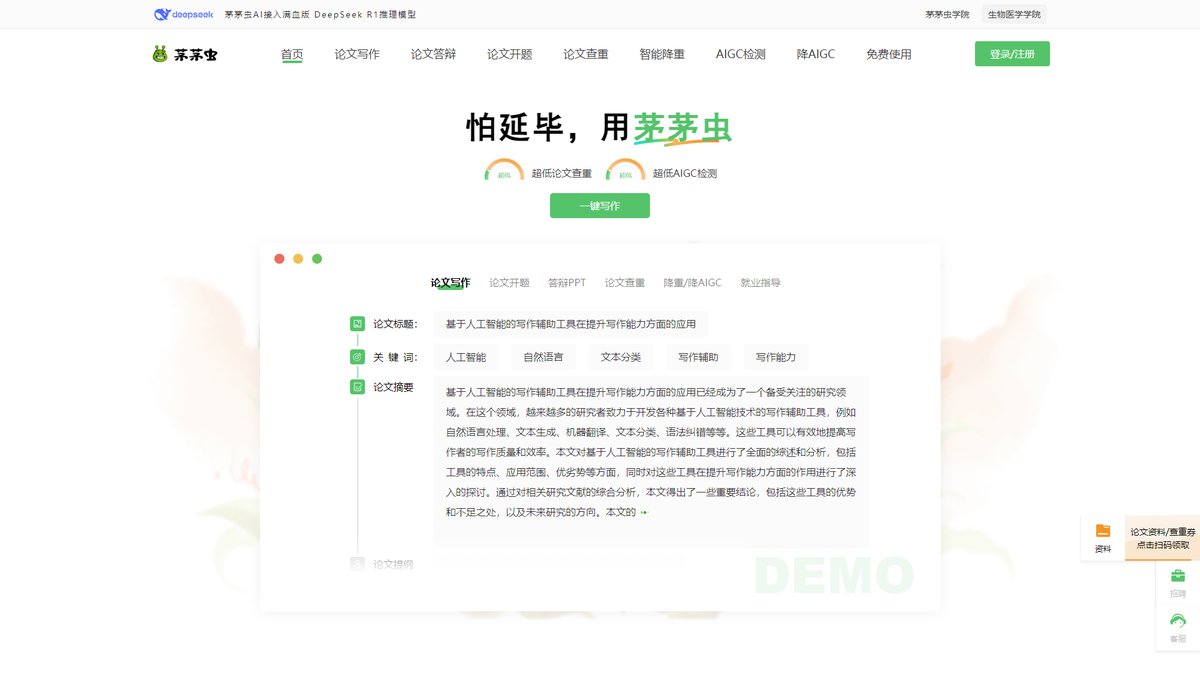Open 论文开题 in the top navigation
Viewport: 1200px width, 675px height.
(x=509, y=54)
